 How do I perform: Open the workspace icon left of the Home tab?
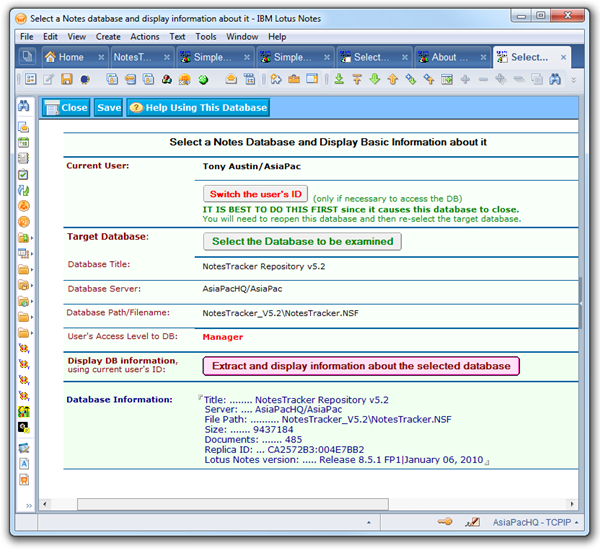[x=27, y=57]
